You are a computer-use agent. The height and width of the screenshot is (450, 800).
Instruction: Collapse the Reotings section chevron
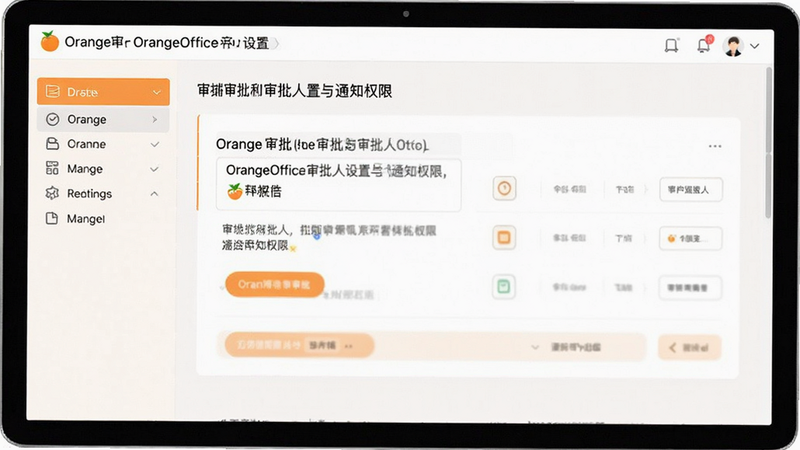(154, 194)
